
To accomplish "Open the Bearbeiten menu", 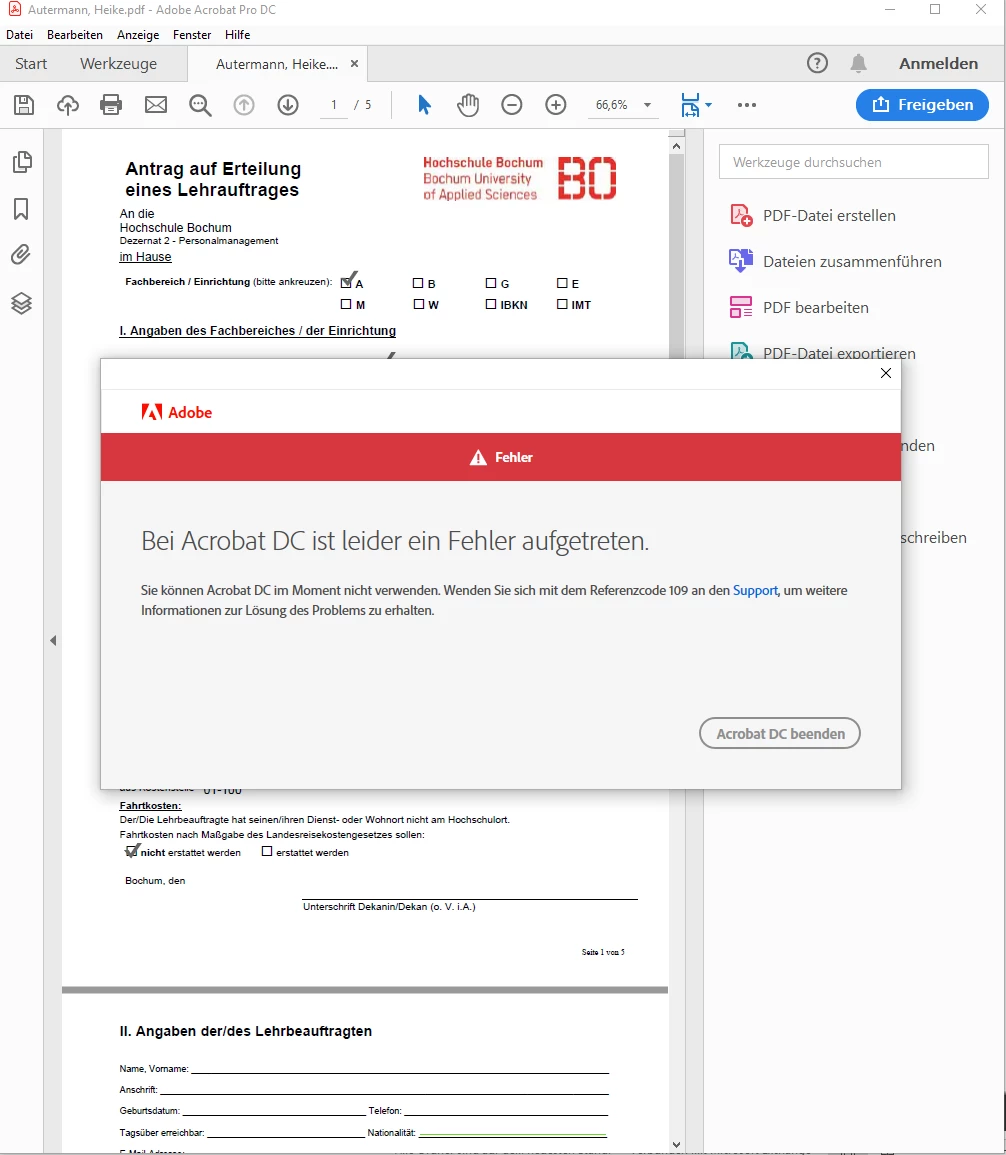I will (x=74, y=35).
